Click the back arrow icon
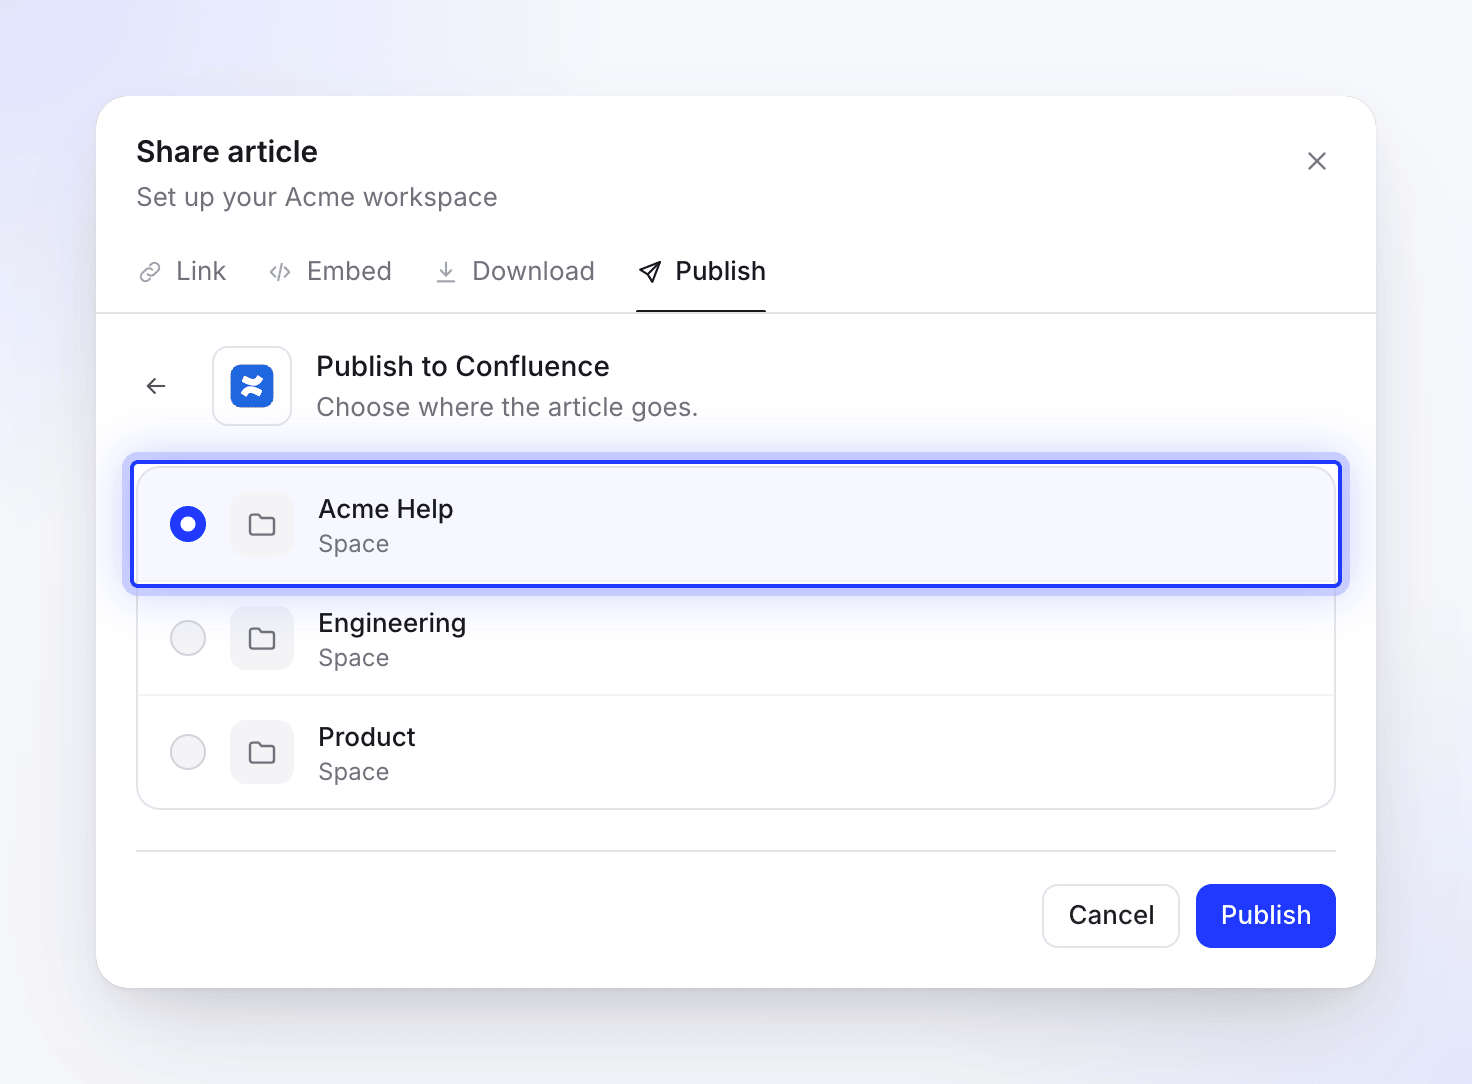1472x1084 pixels. tap(156, 386)
